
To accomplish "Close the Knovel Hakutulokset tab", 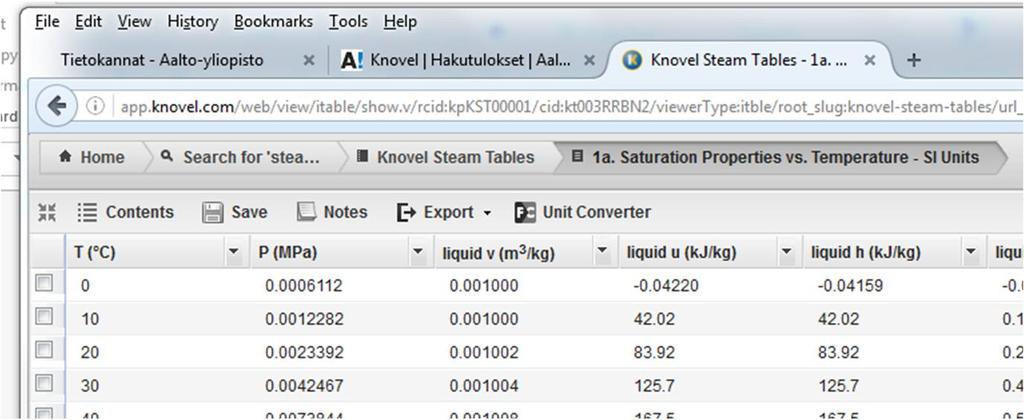I will 589,60.
